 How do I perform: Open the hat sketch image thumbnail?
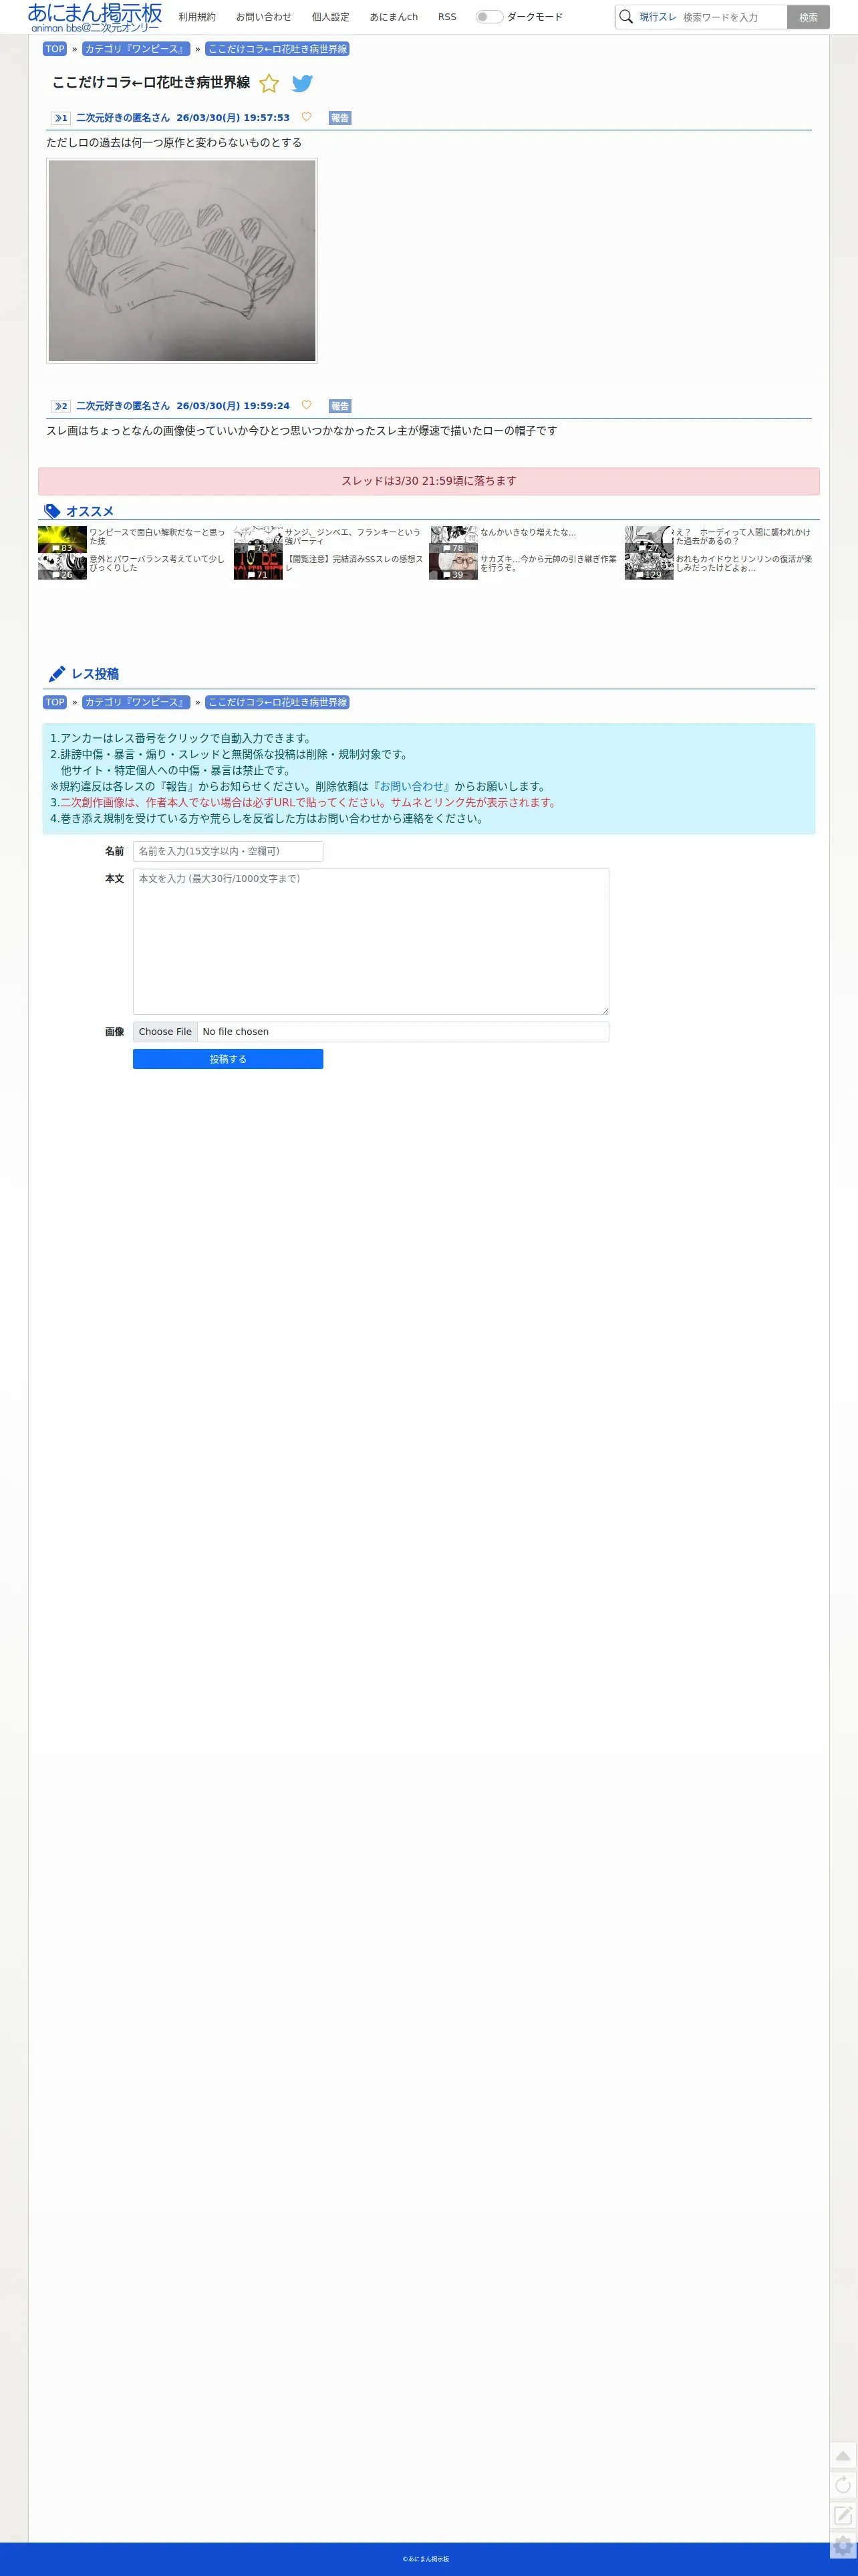pyautogui.click(x=182, y=261)
